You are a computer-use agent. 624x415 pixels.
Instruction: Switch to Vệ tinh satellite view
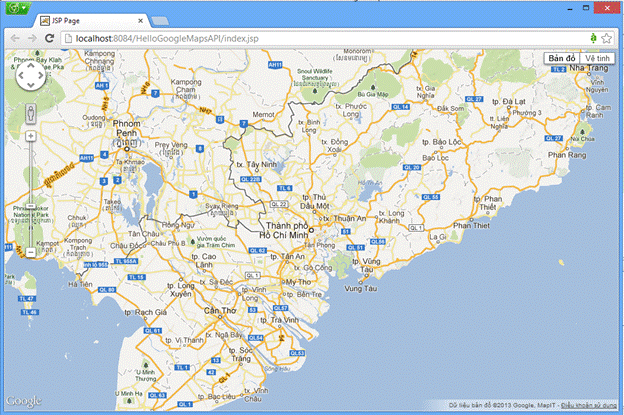pos(597,58)
